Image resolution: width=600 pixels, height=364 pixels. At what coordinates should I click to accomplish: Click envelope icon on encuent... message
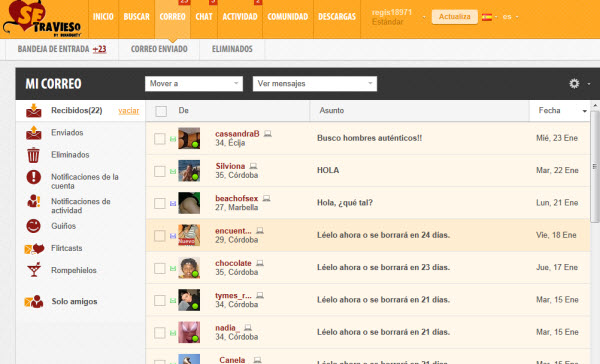(173, 236)
